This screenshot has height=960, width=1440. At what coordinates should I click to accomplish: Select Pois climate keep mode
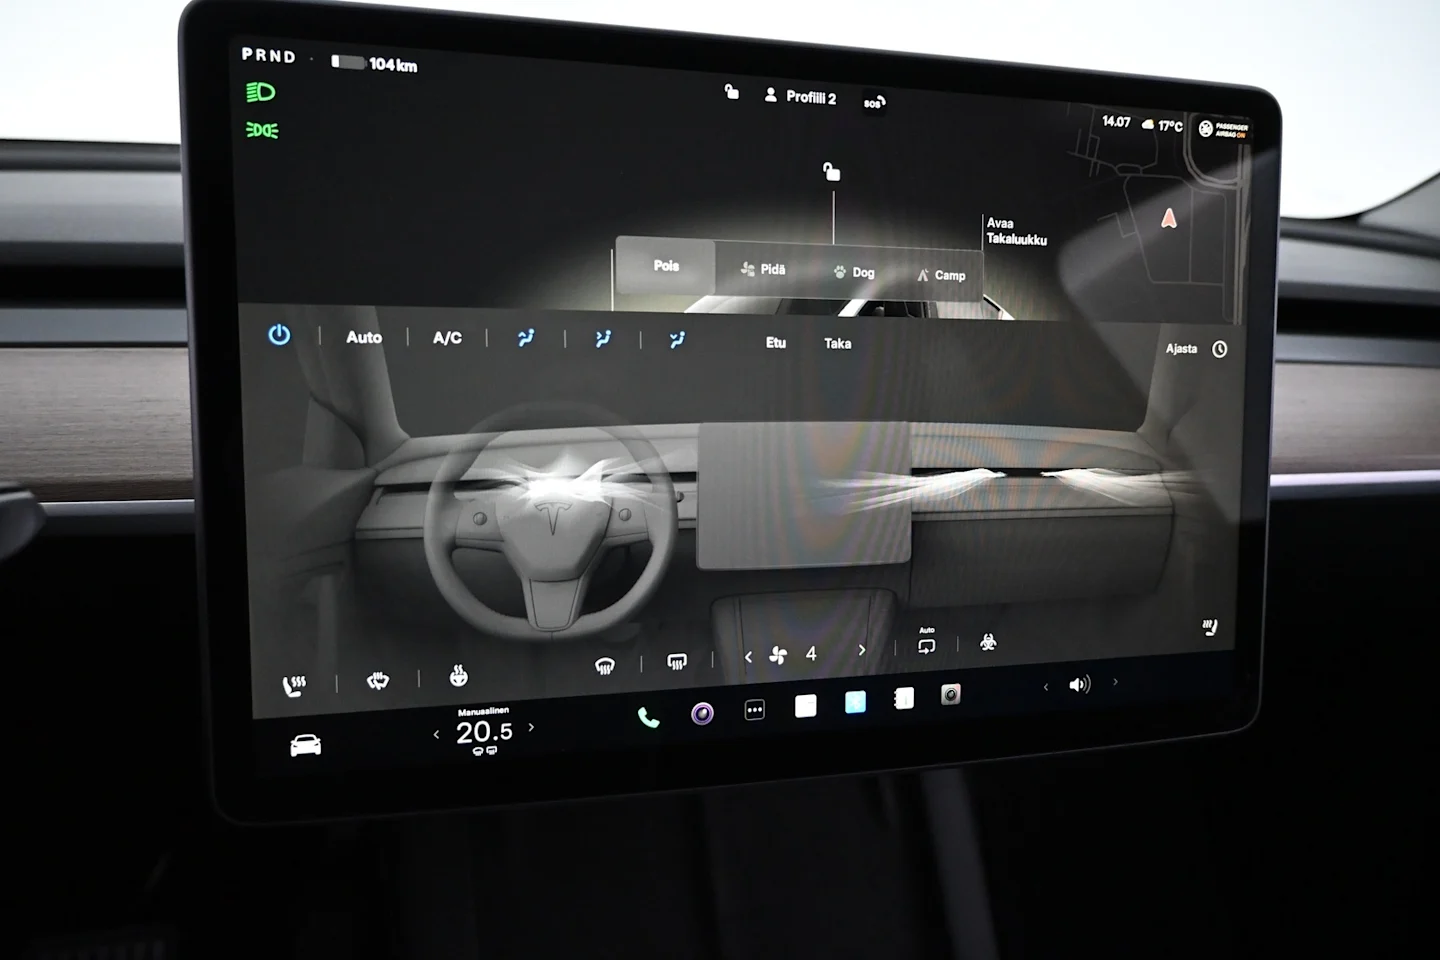click(x=666, y=265)
